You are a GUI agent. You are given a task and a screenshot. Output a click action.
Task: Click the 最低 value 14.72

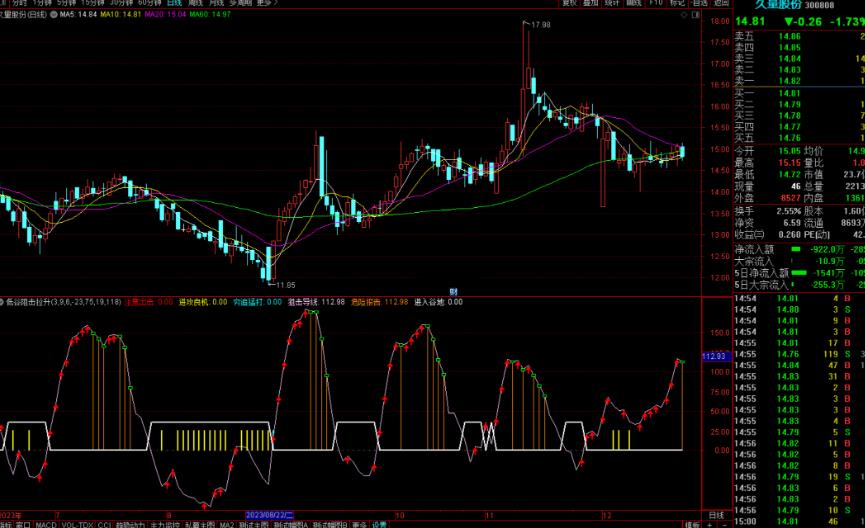pos(789,174)
